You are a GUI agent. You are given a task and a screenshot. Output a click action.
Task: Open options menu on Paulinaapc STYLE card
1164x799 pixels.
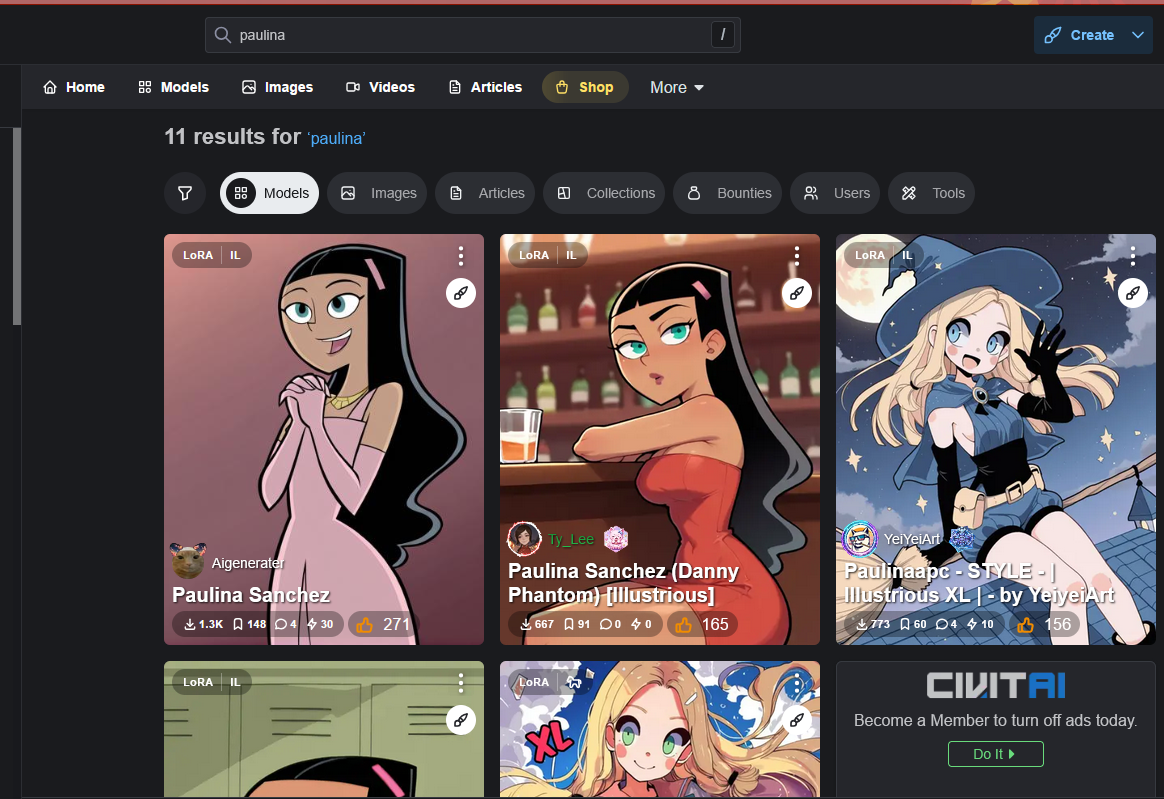pos(1133,256)
